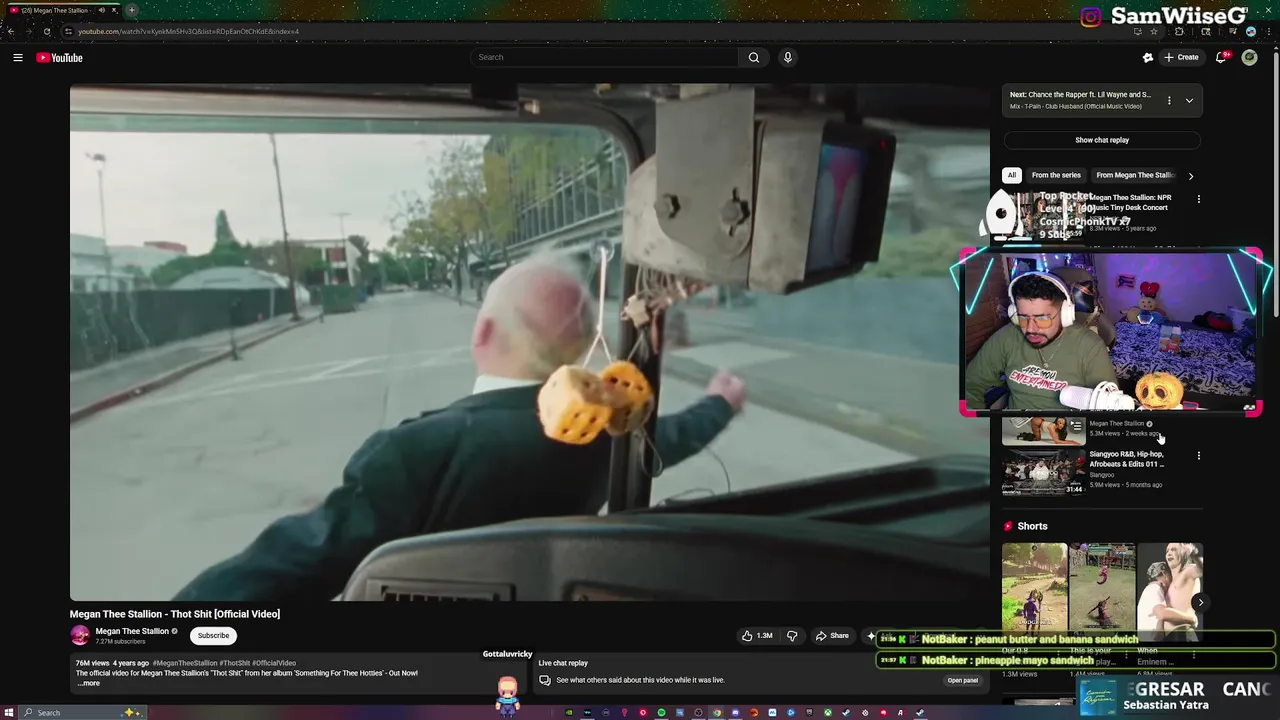Open a new browser tab
Screen dimensions: 1280x720
(x=131, y=10)
